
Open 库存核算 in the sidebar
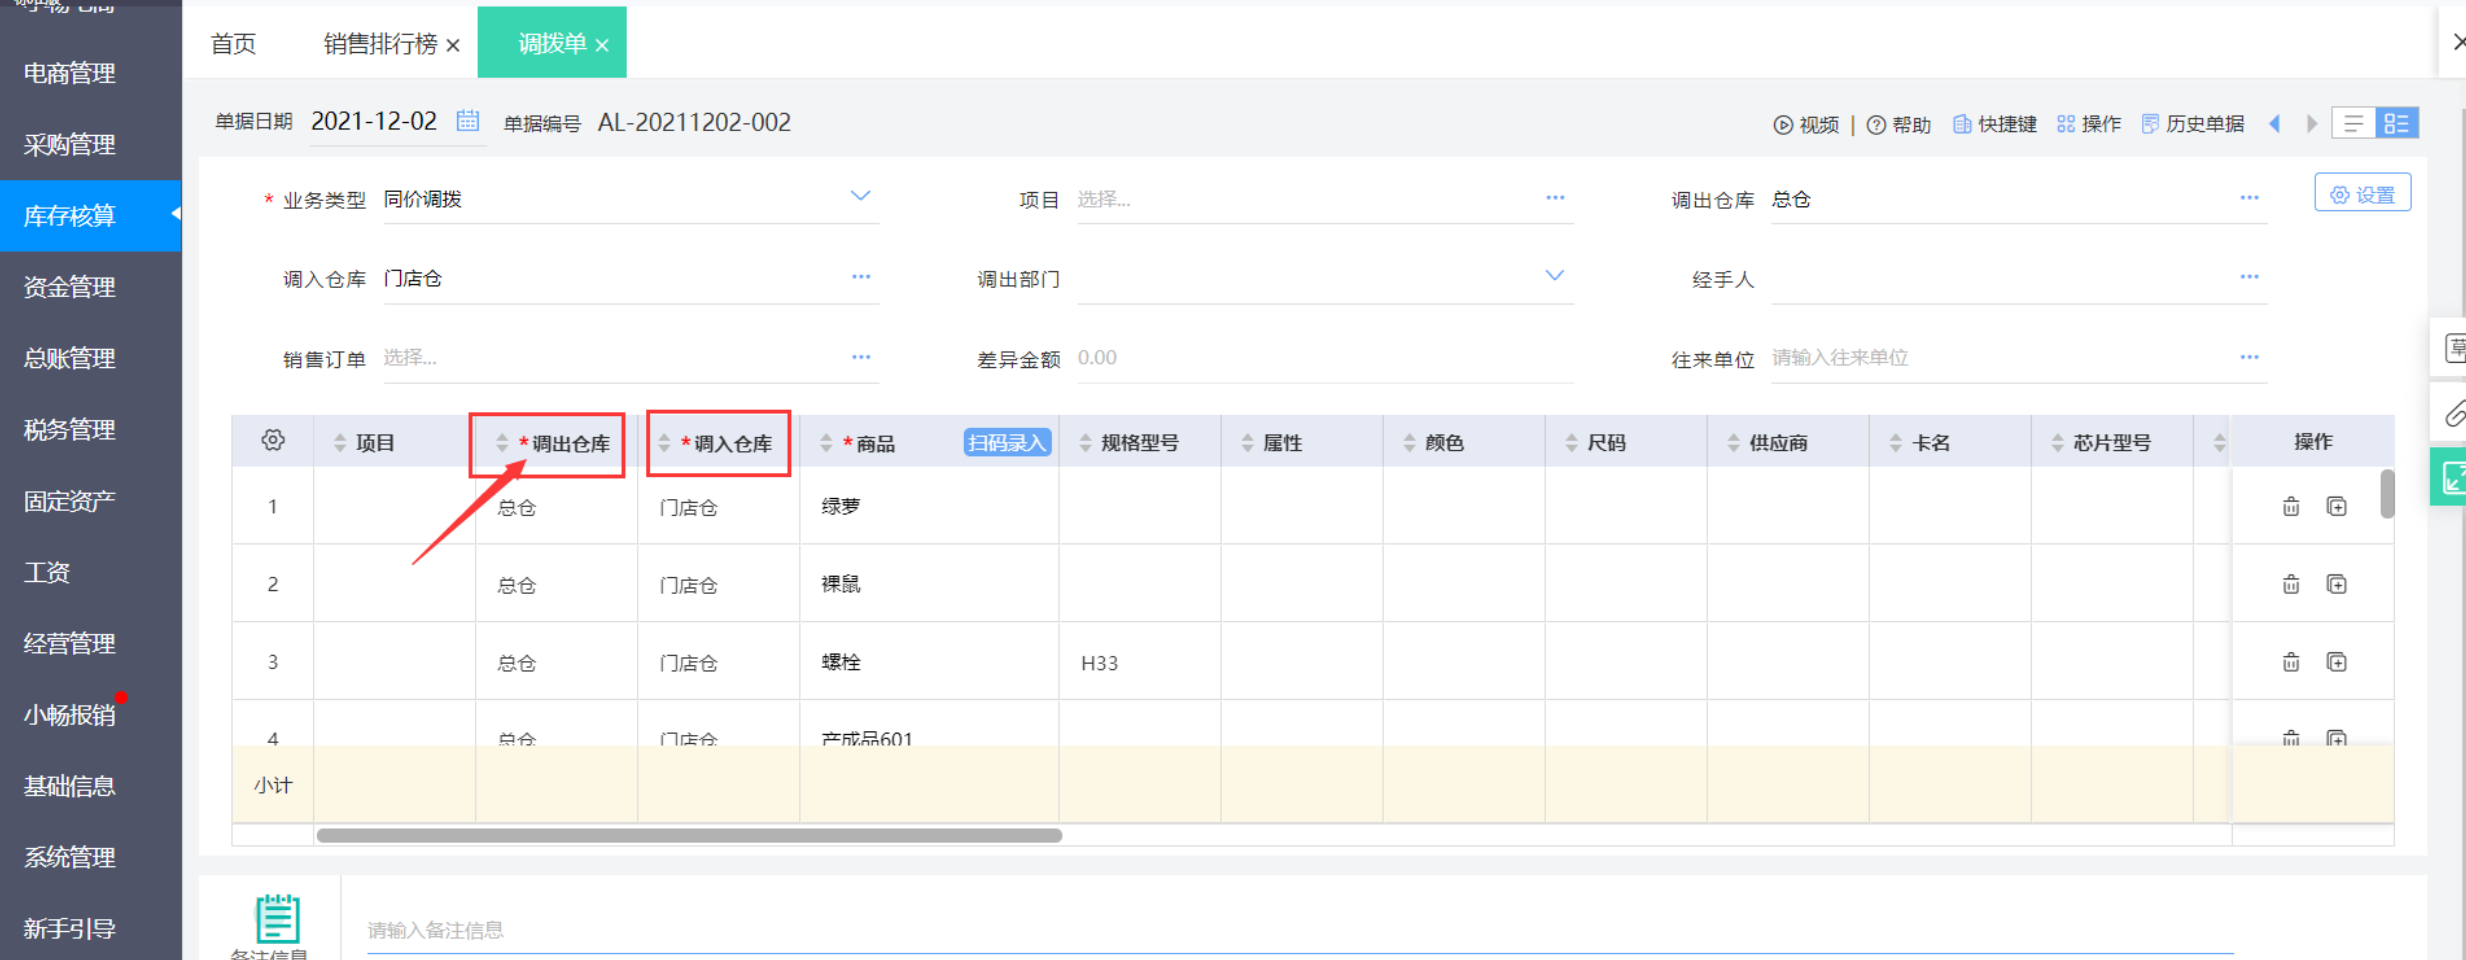[70, 216]
